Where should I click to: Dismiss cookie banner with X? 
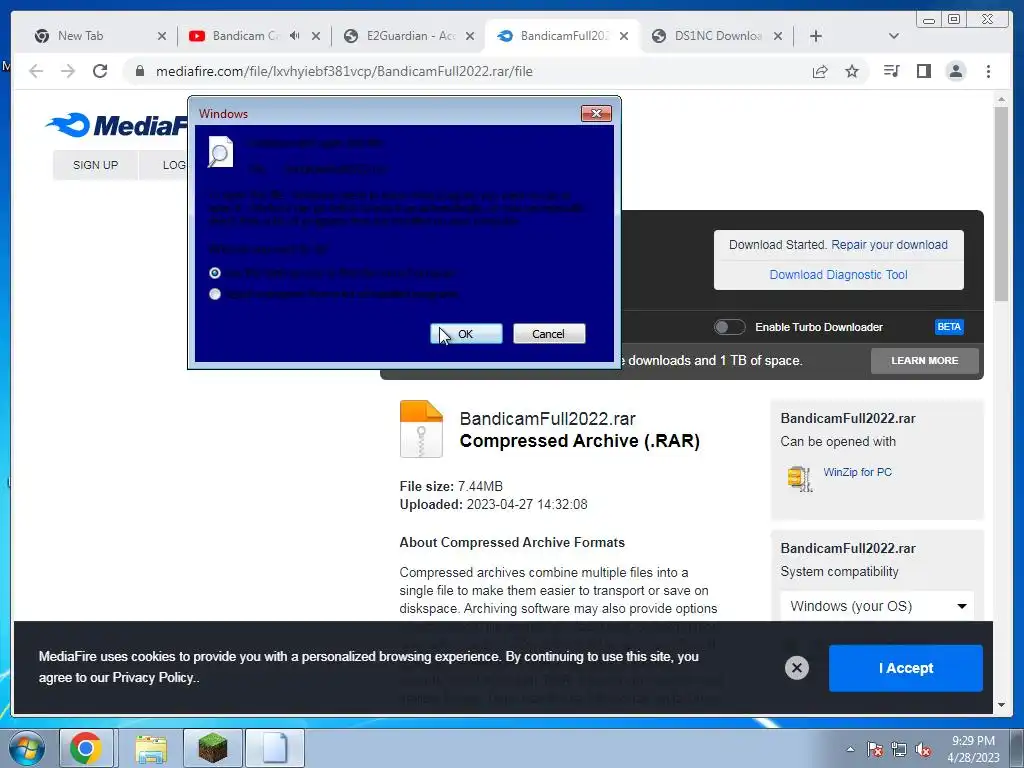[797, 667]
